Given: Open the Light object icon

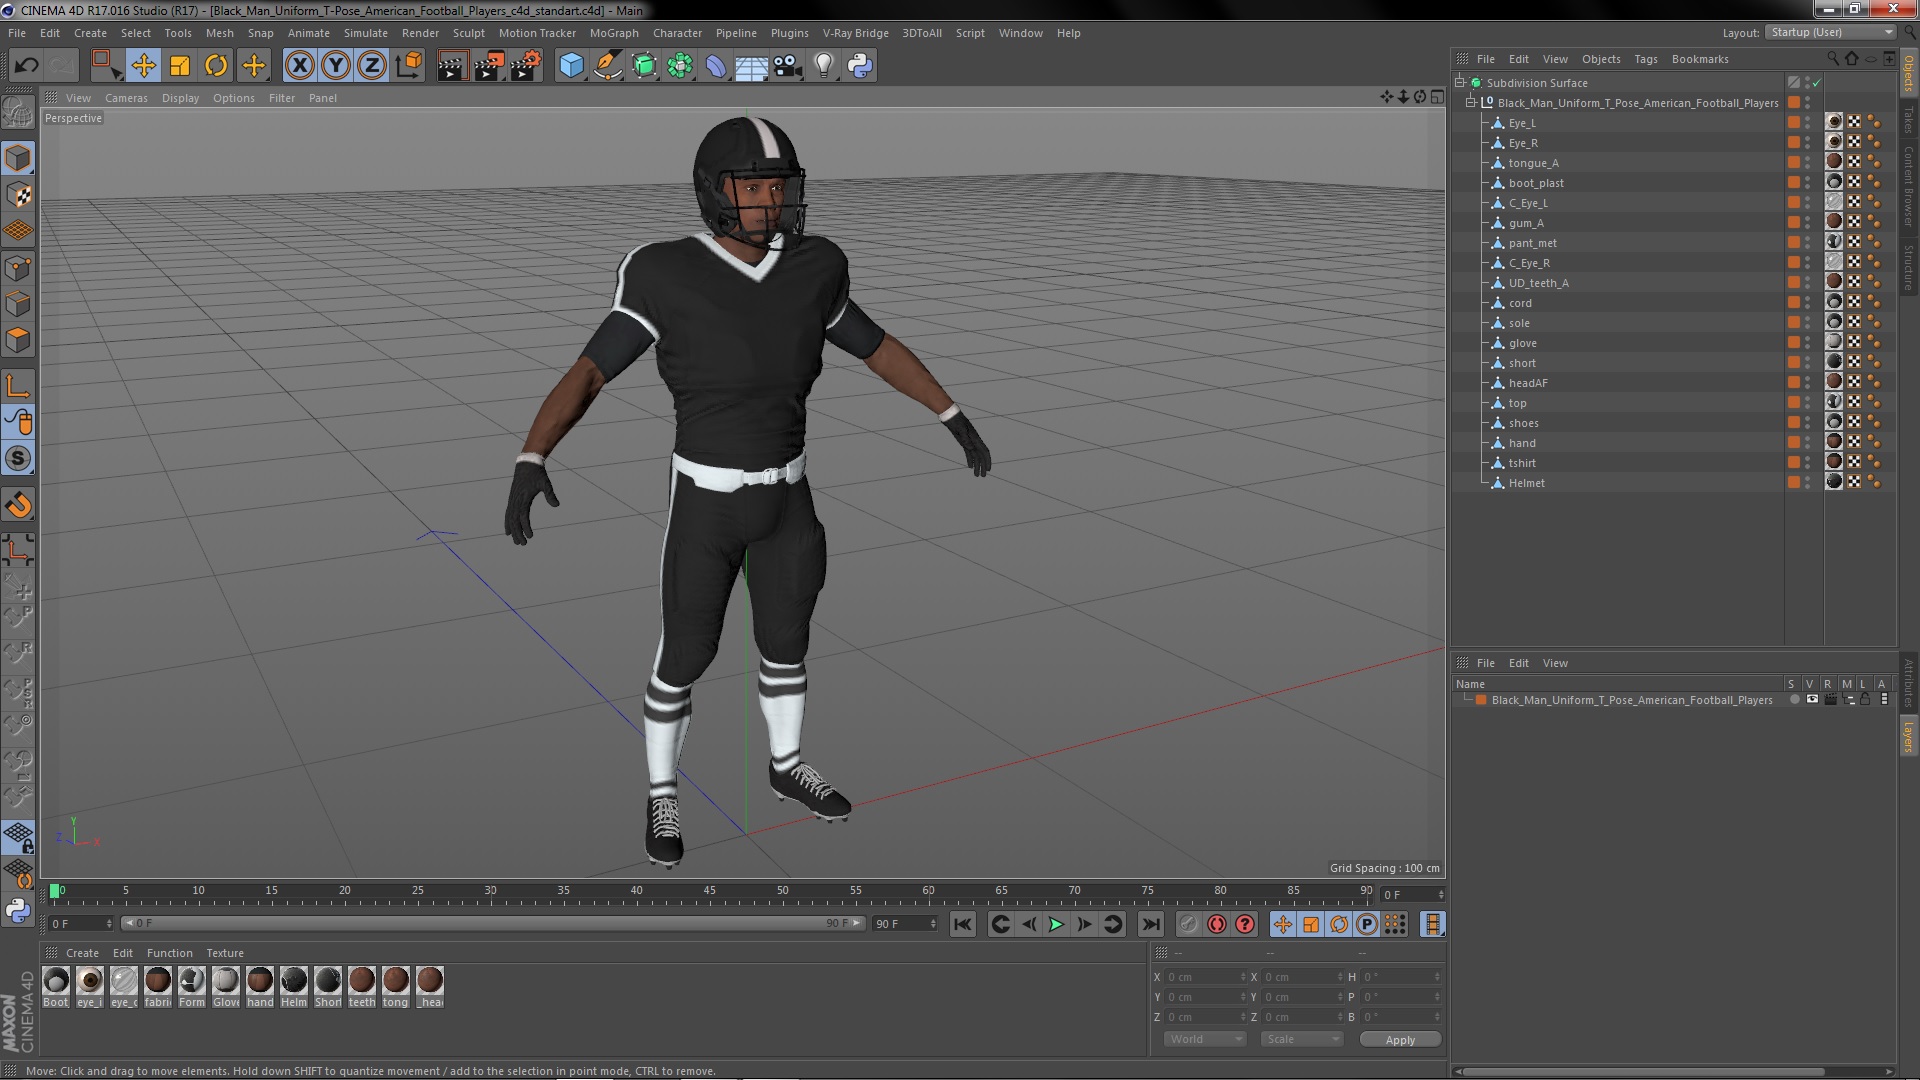Looking at the screenshot, I should tap(823, 66).
